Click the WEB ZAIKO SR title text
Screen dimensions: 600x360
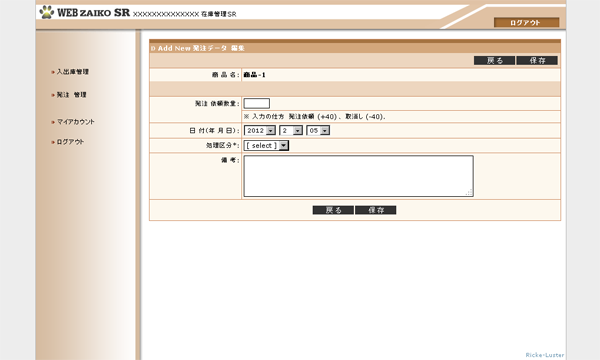tap(94, 13)
